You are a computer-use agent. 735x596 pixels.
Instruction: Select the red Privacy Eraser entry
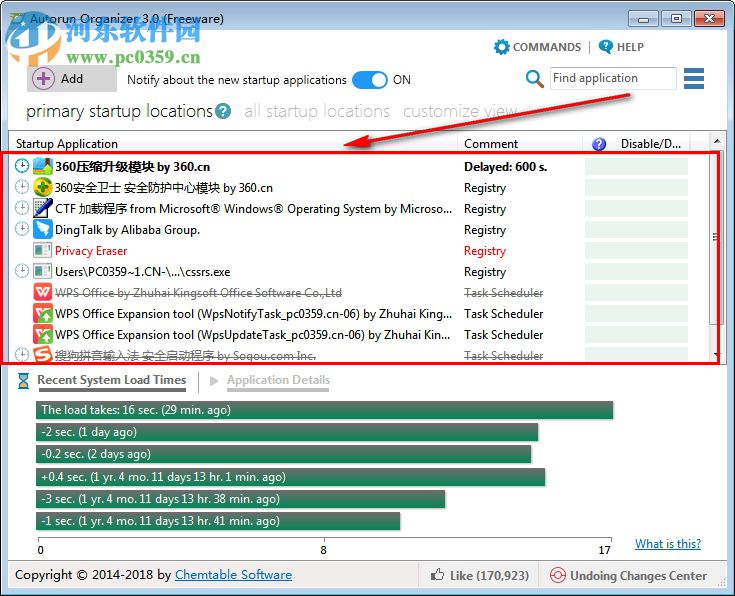click(x=91, y=251)
